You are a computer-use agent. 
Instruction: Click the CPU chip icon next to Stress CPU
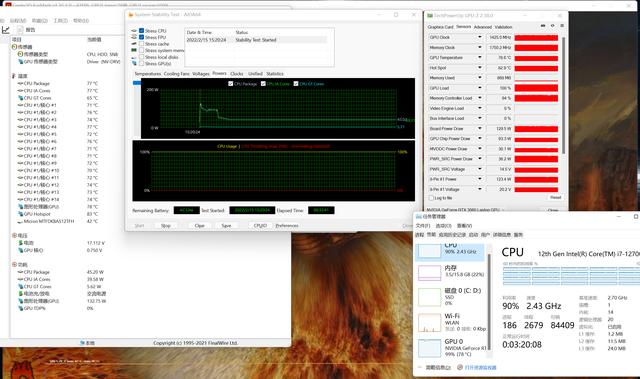pos(134,31)
